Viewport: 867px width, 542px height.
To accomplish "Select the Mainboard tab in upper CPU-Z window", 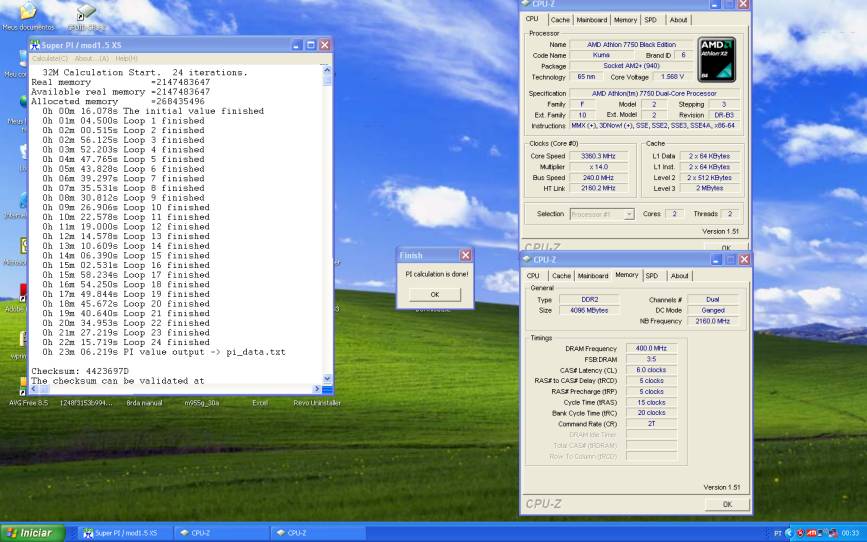I will [x=592, y=19].
